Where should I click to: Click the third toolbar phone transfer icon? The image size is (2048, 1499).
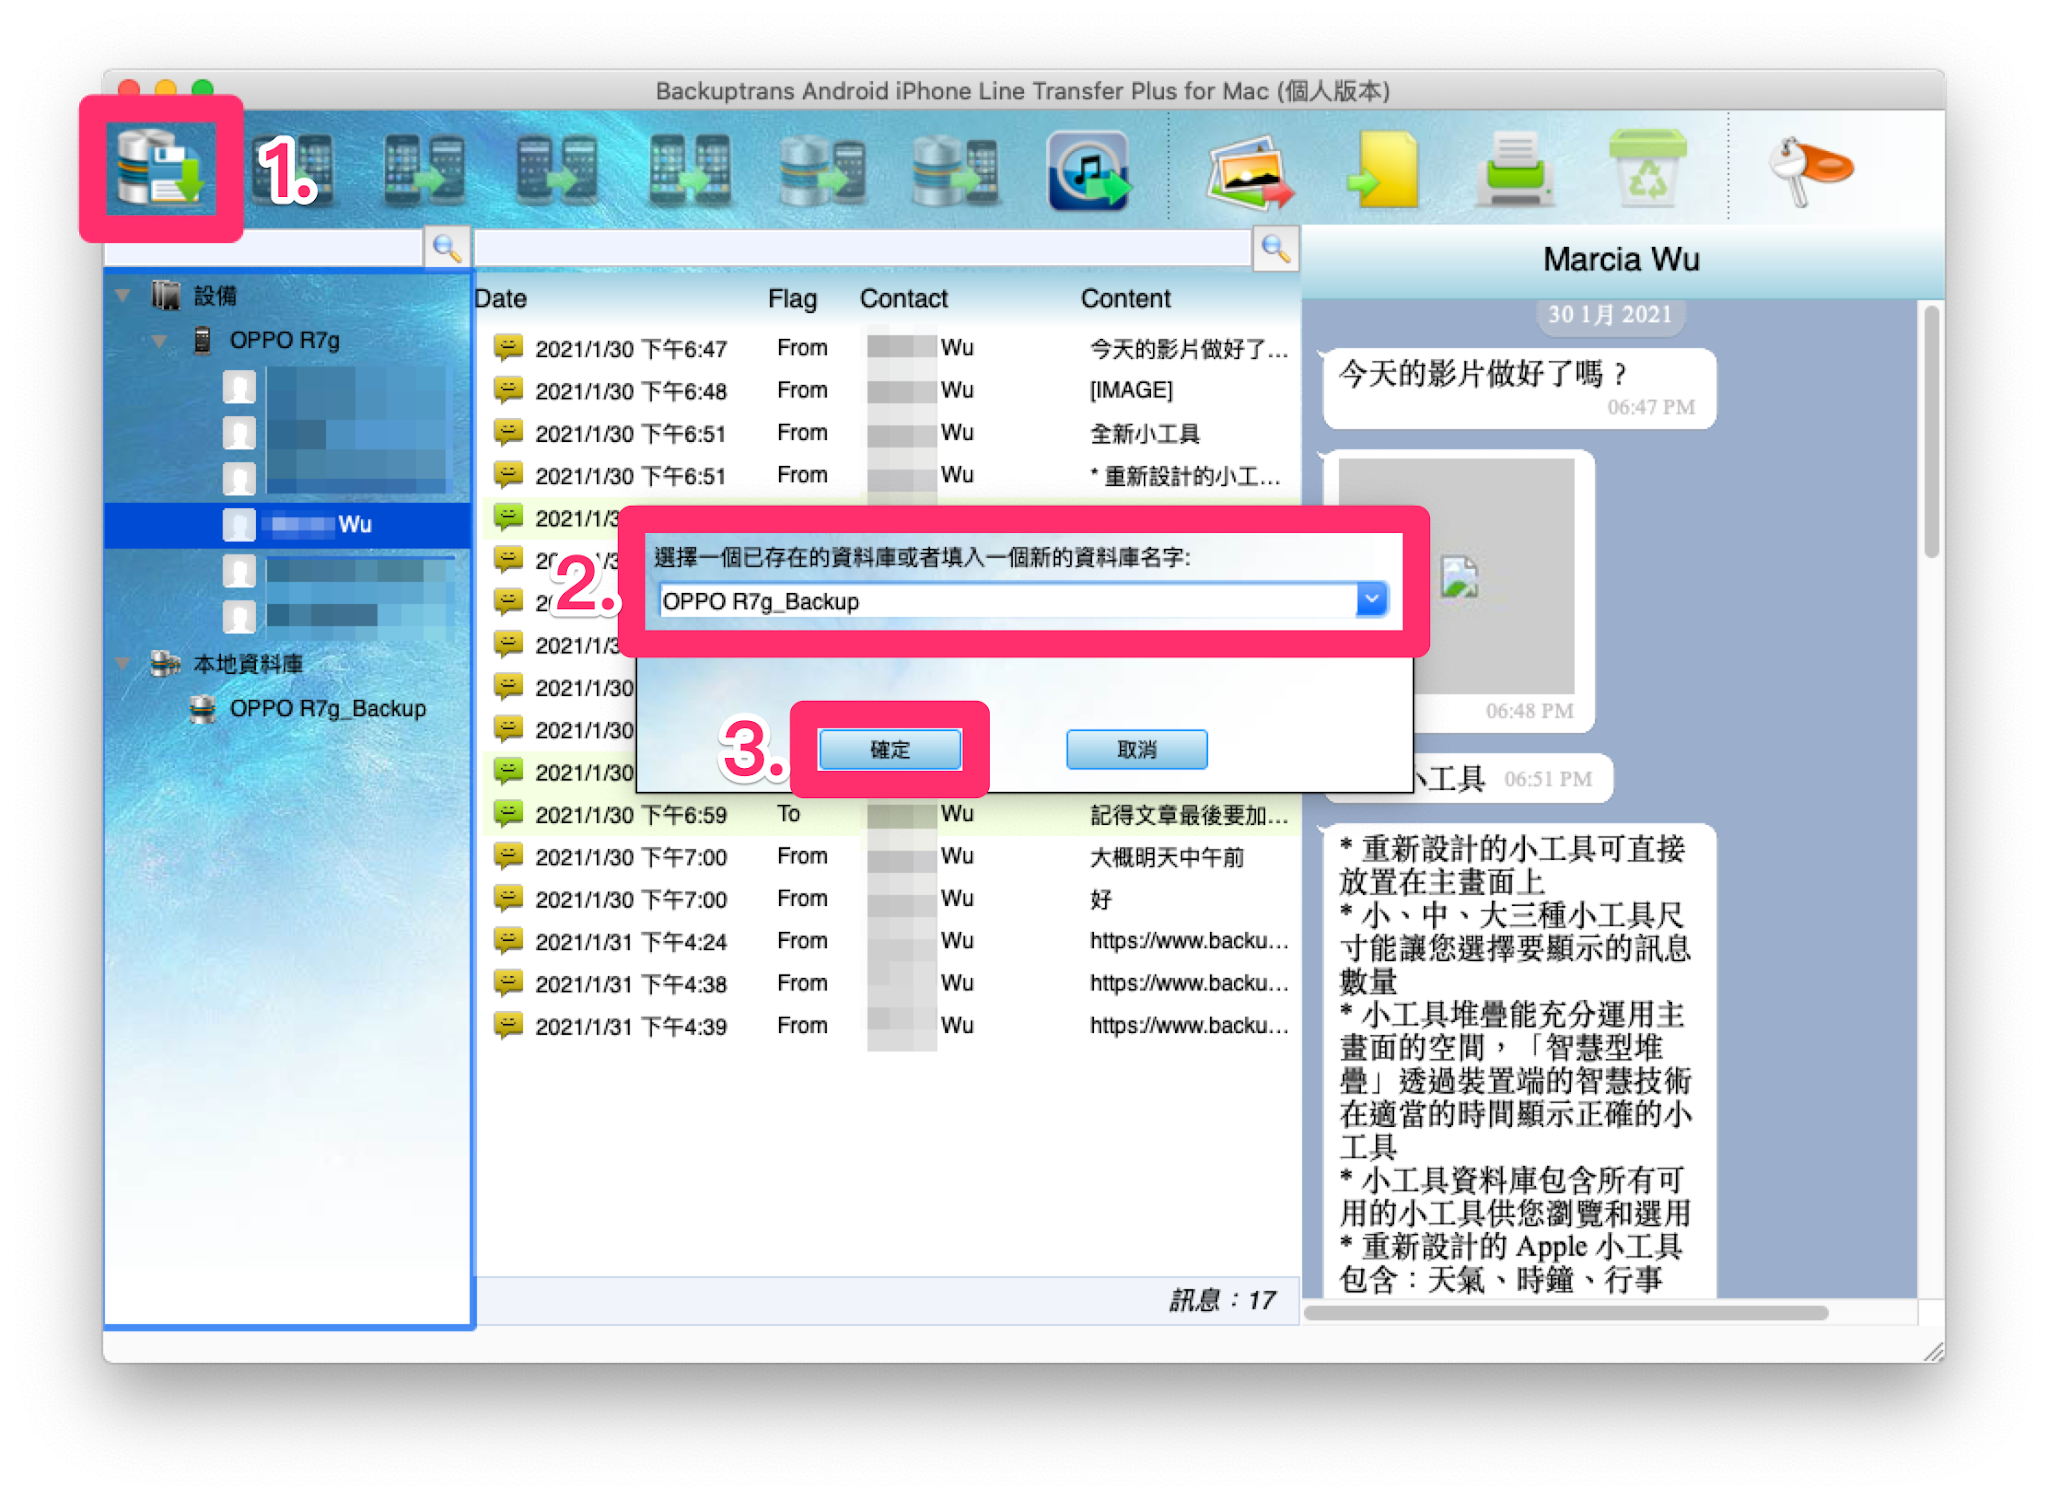pos(425,170)
